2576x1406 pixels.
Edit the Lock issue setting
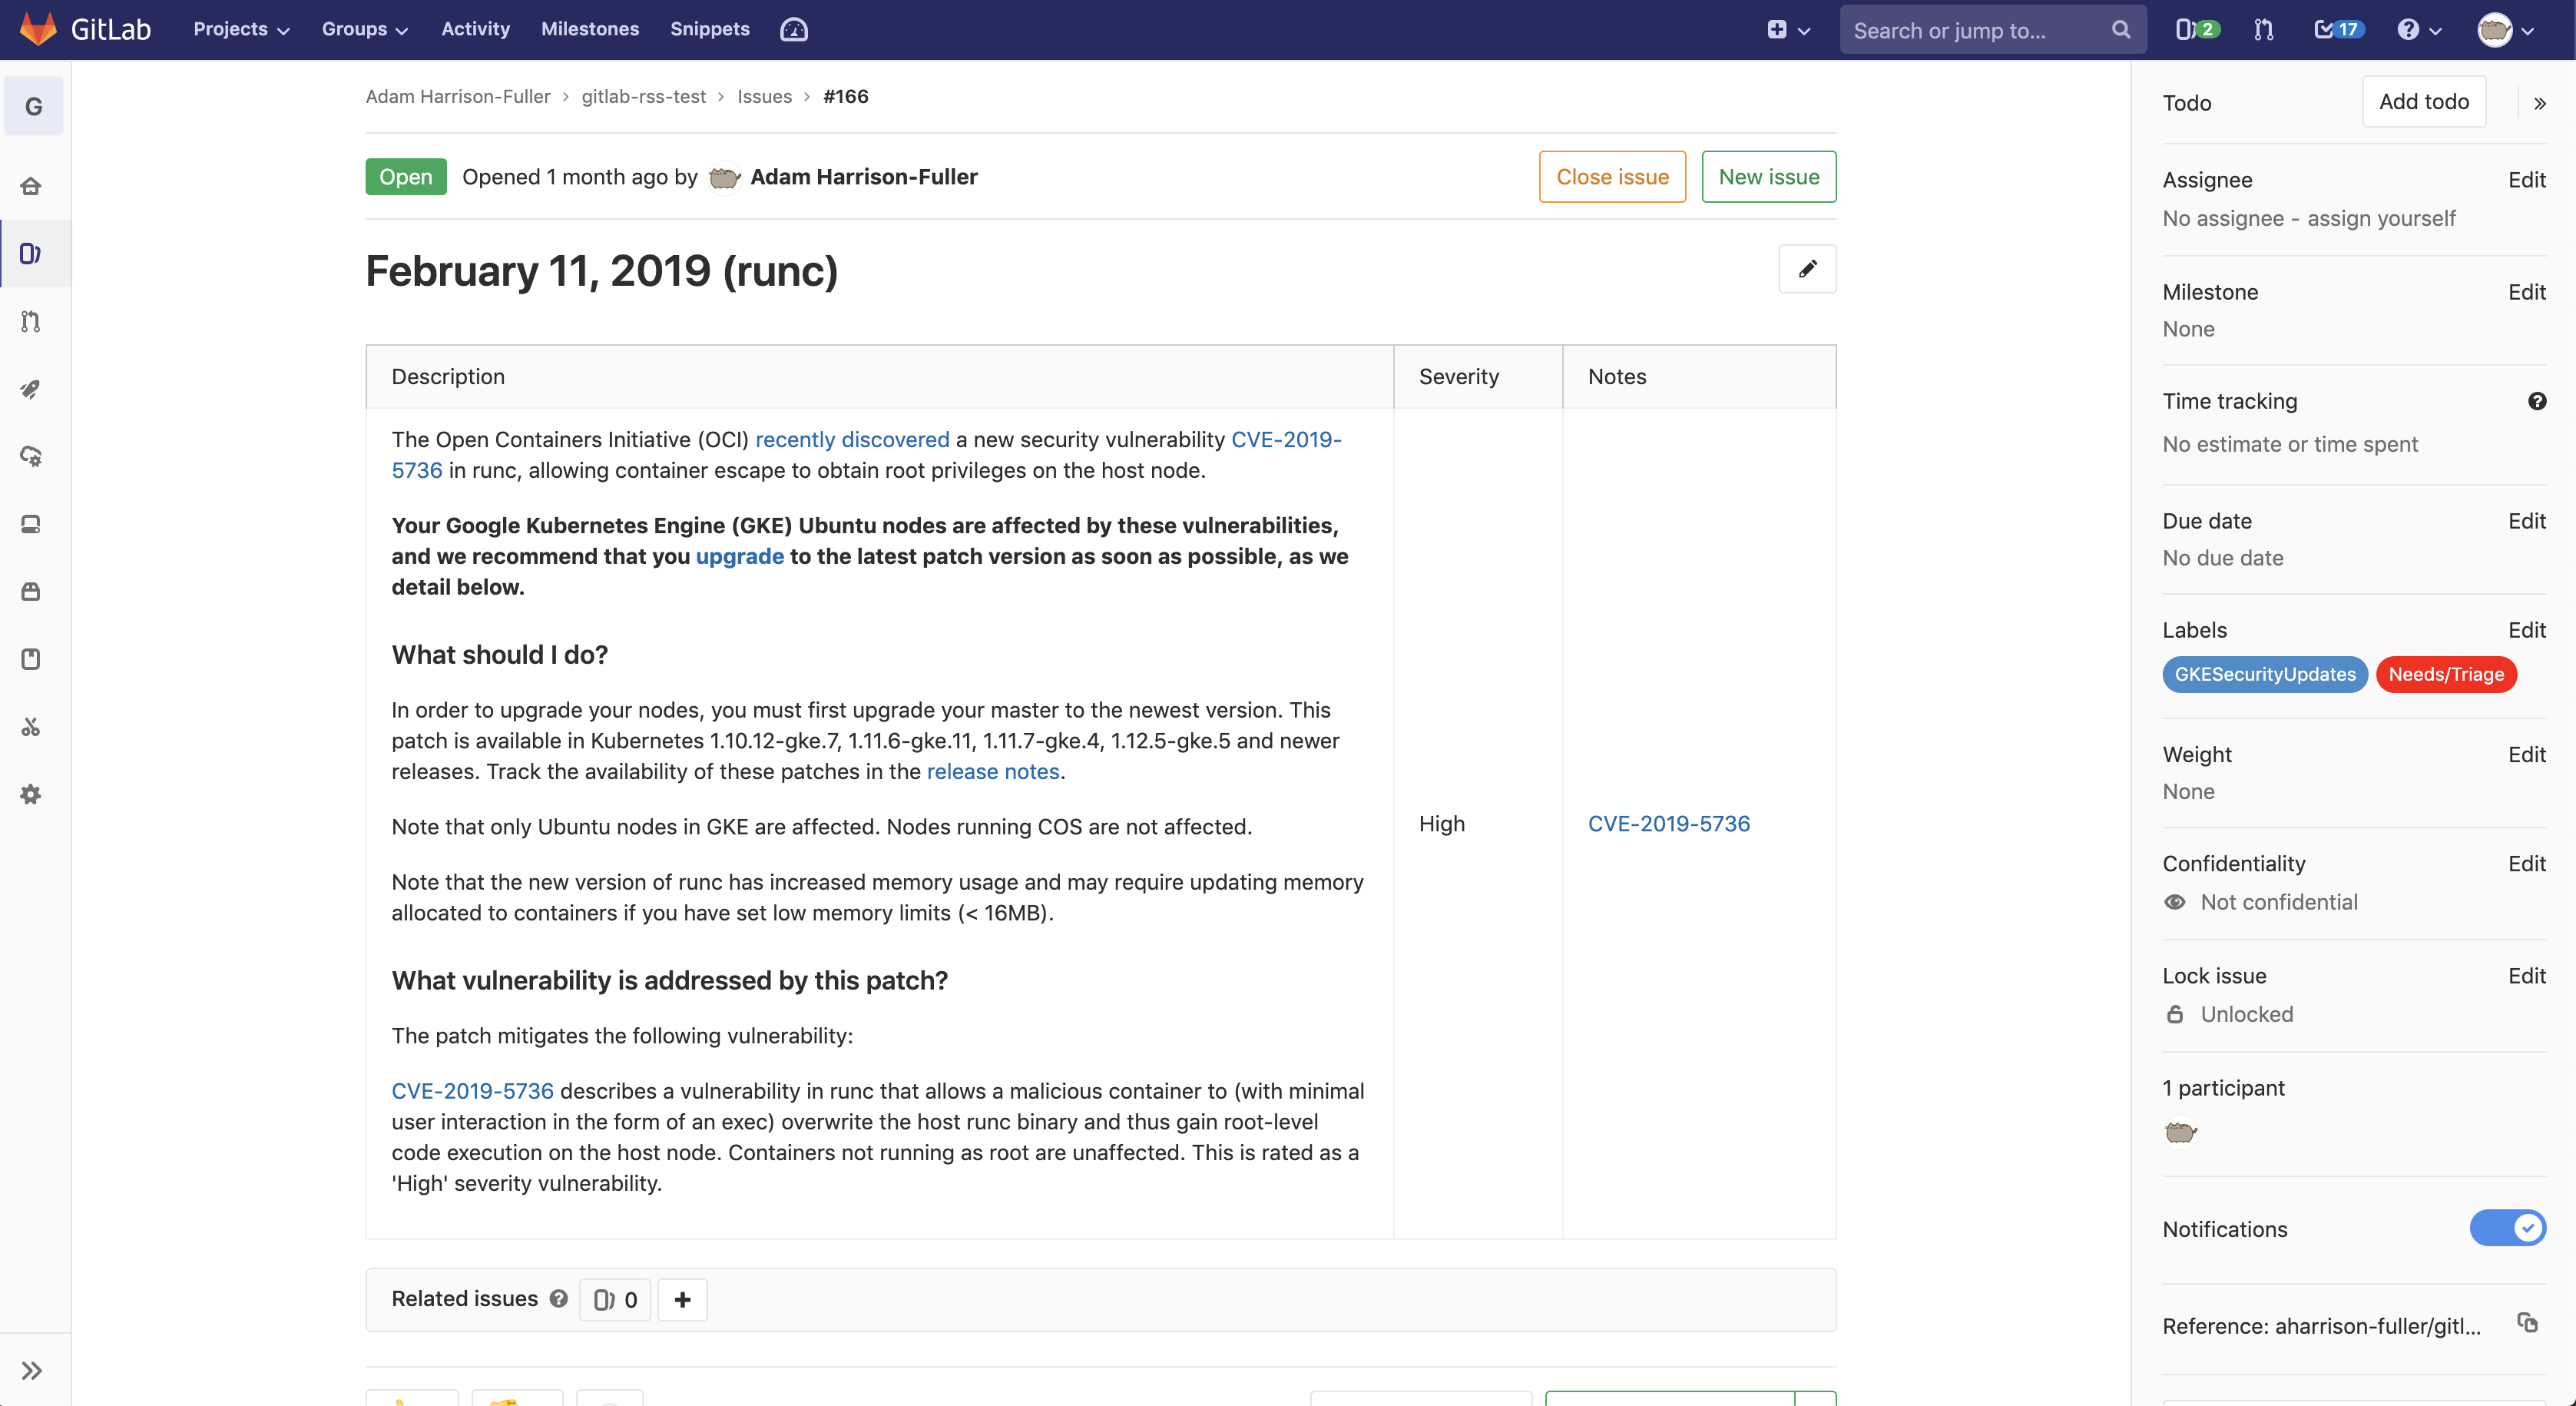pos(2526,976)
